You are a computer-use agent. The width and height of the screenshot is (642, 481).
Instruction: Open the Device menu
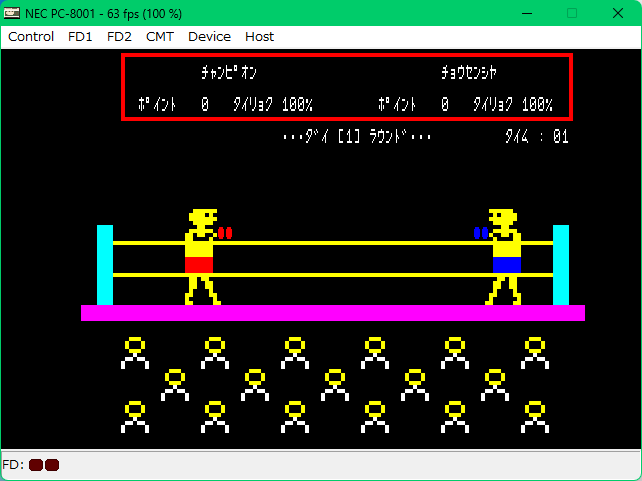209,36
